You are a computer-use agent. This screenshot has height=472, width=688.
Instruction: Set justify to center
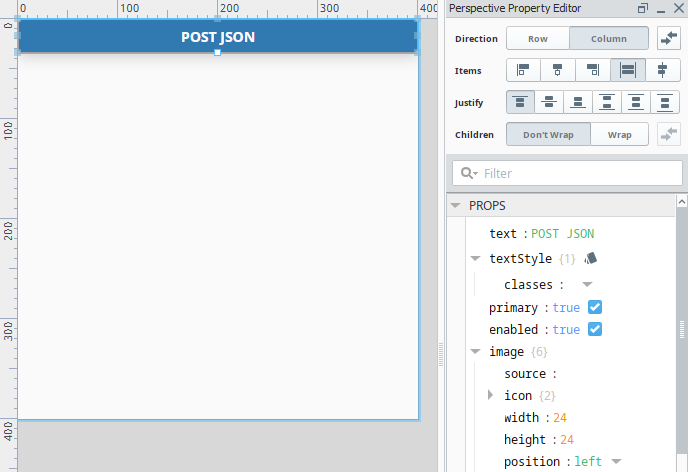coord(549,102)
